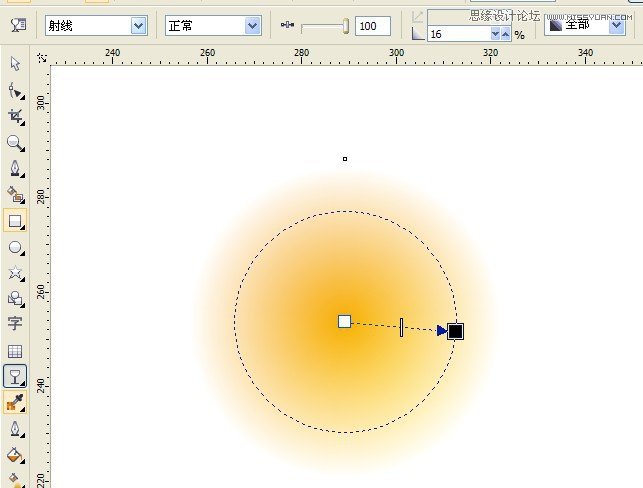Select the Rectangle tool
643x488 pixels.
click(x=15, y=221)
